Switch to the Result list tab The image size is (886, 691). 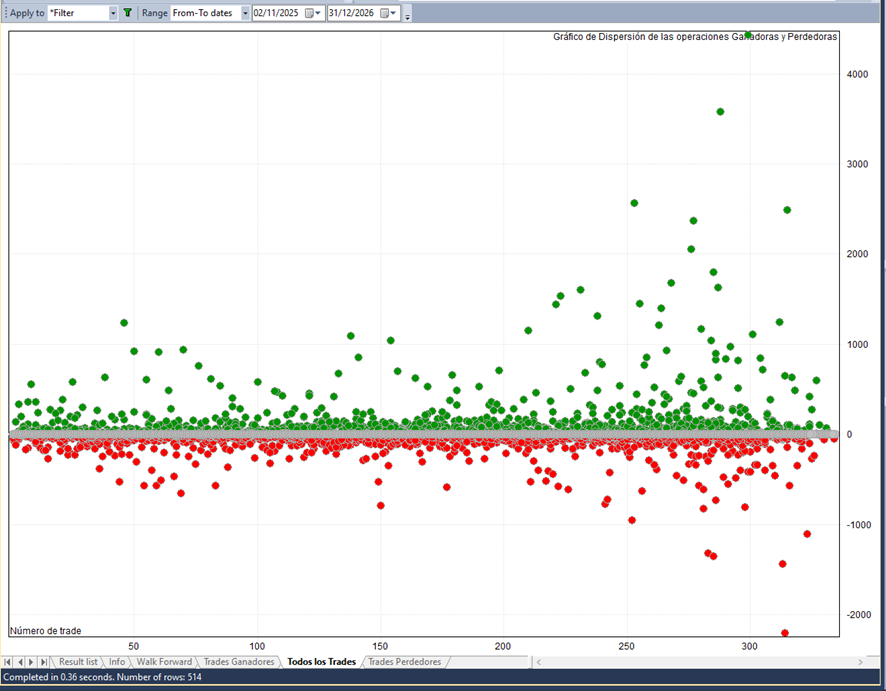[78, 662]
